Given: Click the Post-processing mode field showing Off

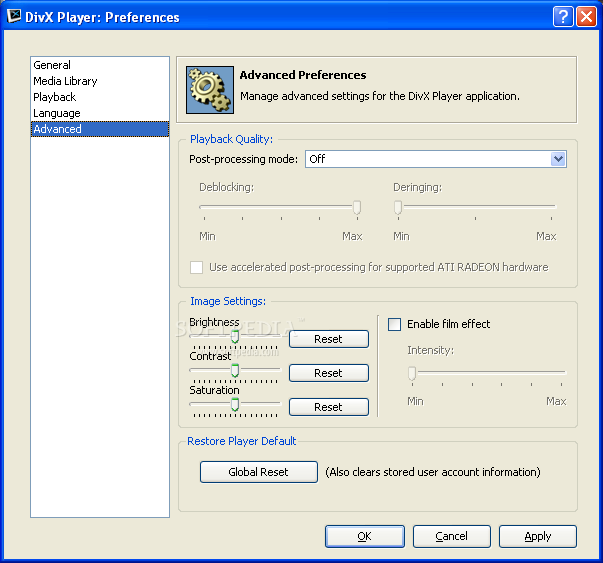Looking at the screenshot, I should click(x=435, y=159).
